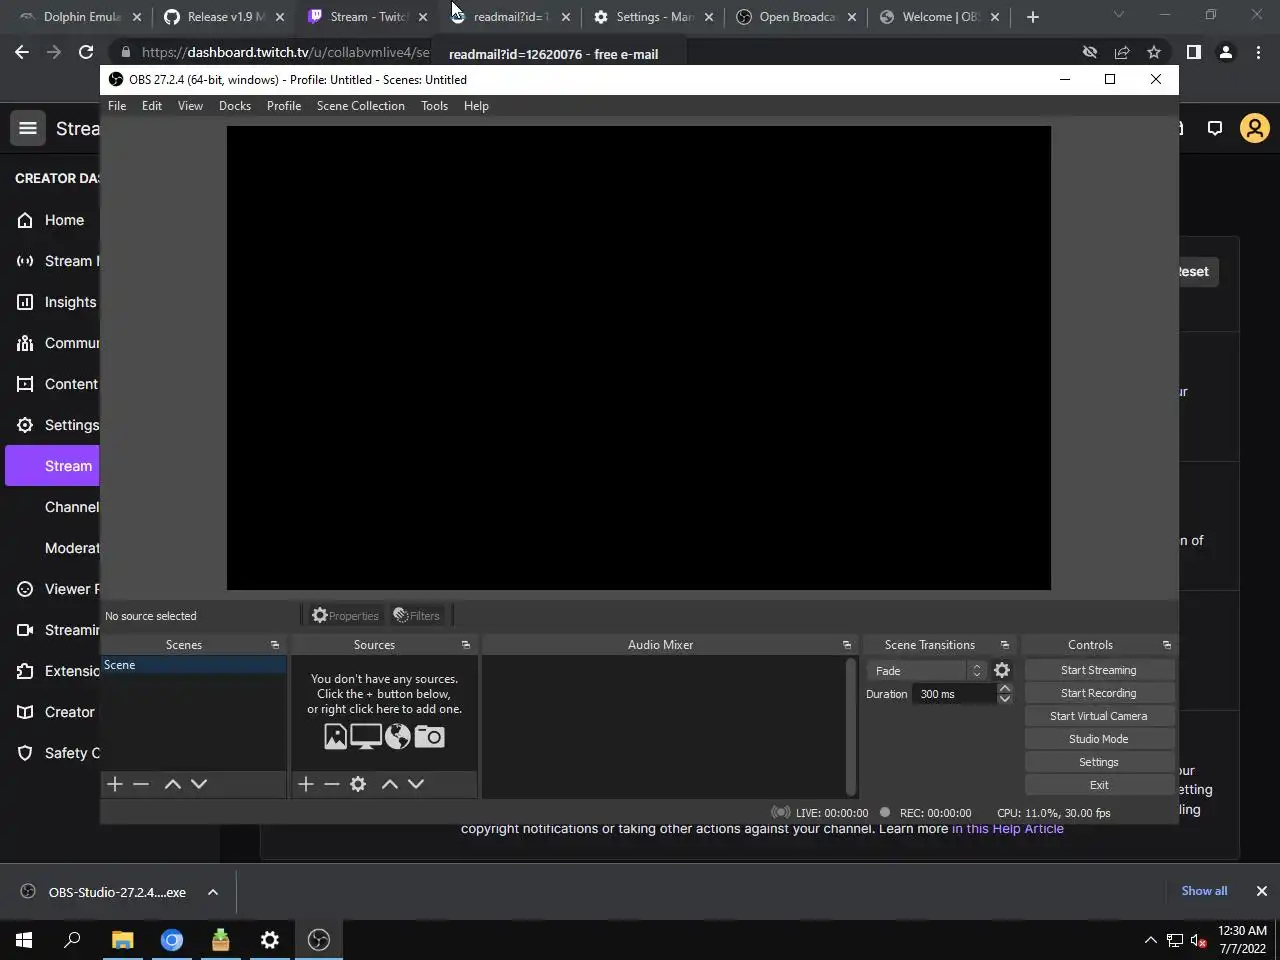This screenshot has width=1280, height=960.
Task: Click Exit in Controls panel
Action: 1098,785
